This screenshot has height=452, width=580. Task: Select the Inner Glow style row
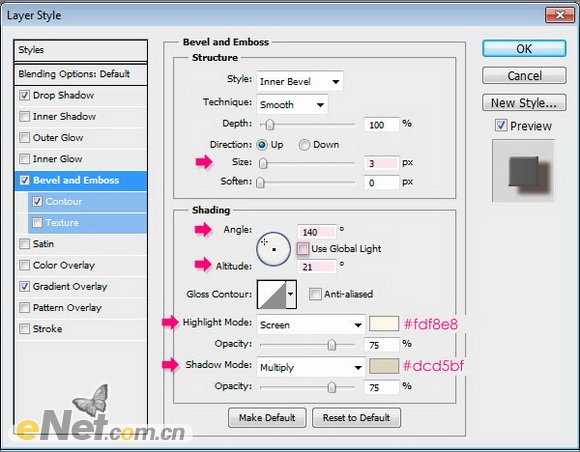point(81,159)
